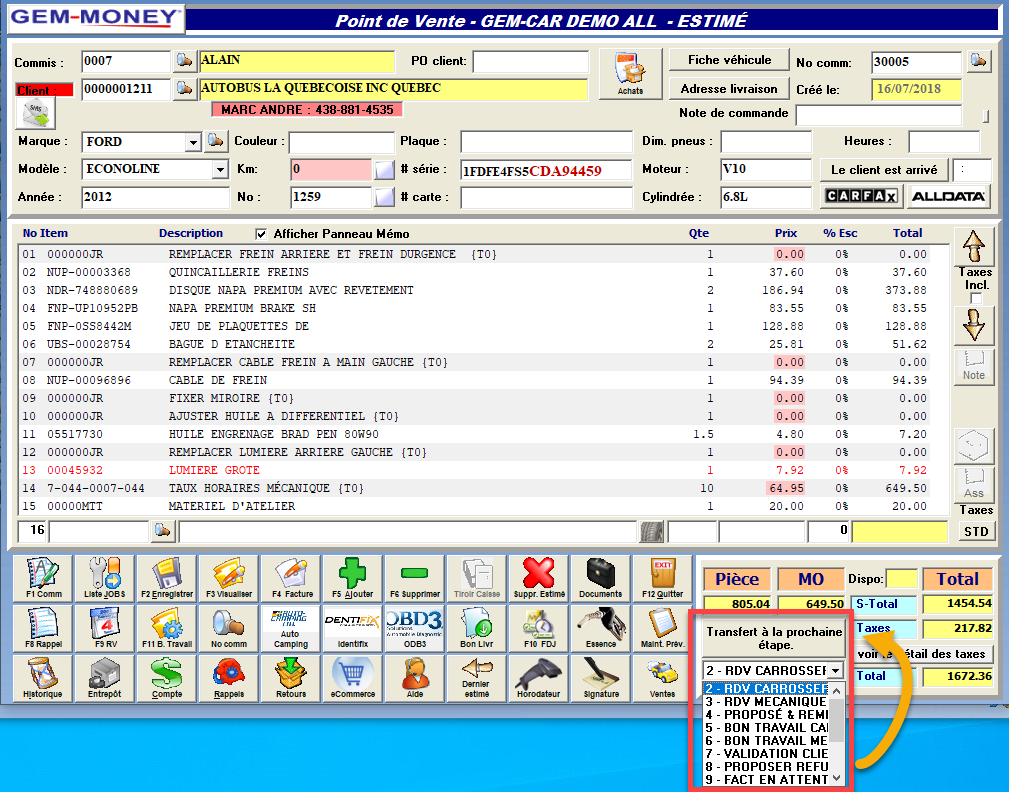
Task: Open F9 RV appointment calendar
Action: pos(105,628)
